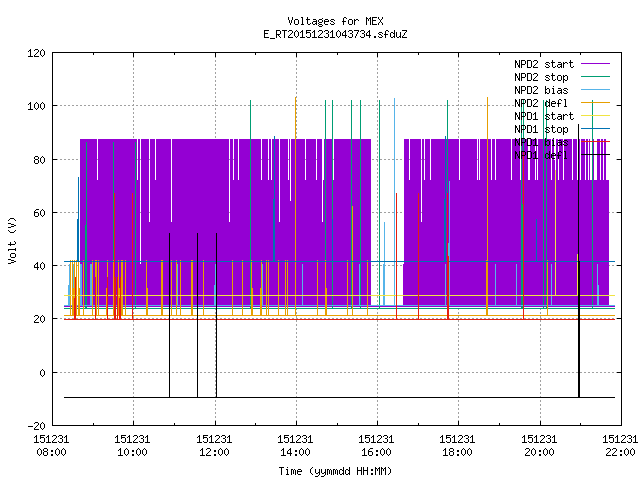Click the purple NPD2 start legend line sample
The width and height of the screenshot is (640, 480).
596,64
